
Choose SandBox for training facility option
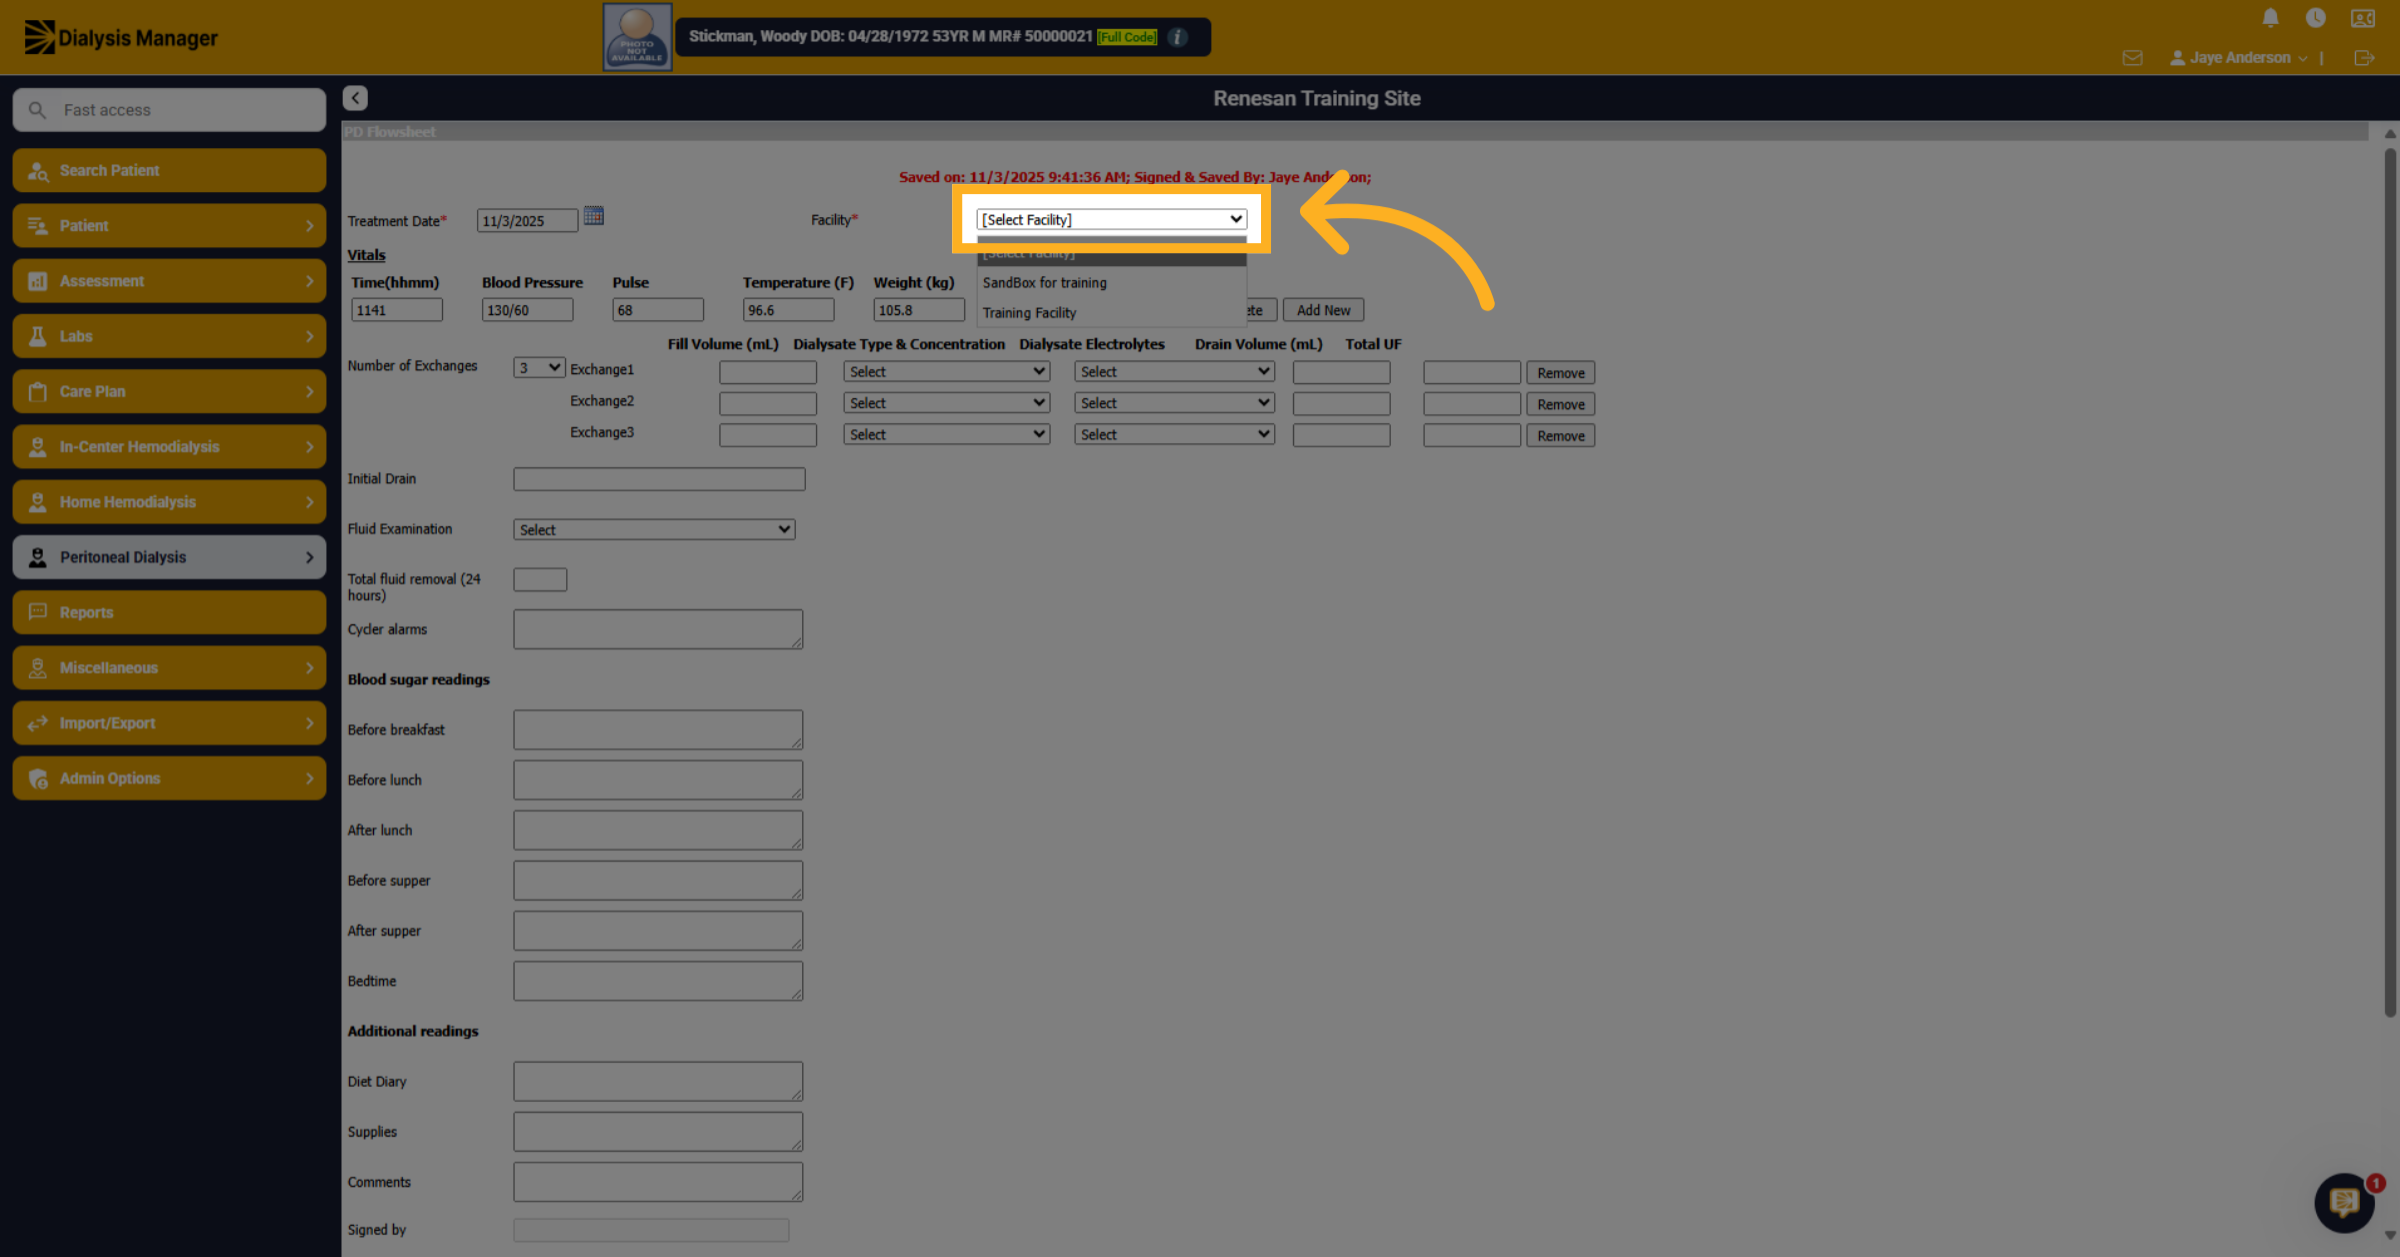point(1111,283)
